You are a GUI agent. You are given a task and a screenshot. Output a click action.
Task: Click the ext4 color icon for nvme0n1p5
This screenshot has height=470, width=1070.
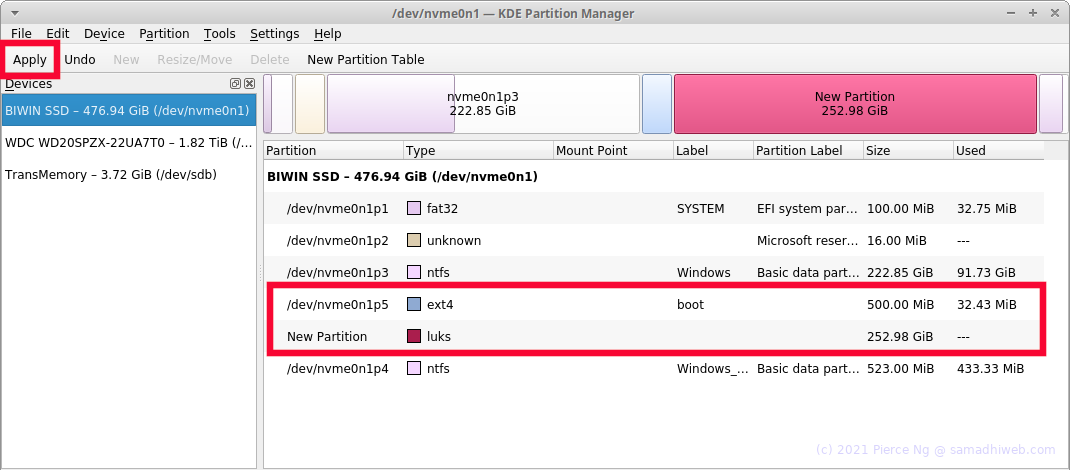pos(414,304)
